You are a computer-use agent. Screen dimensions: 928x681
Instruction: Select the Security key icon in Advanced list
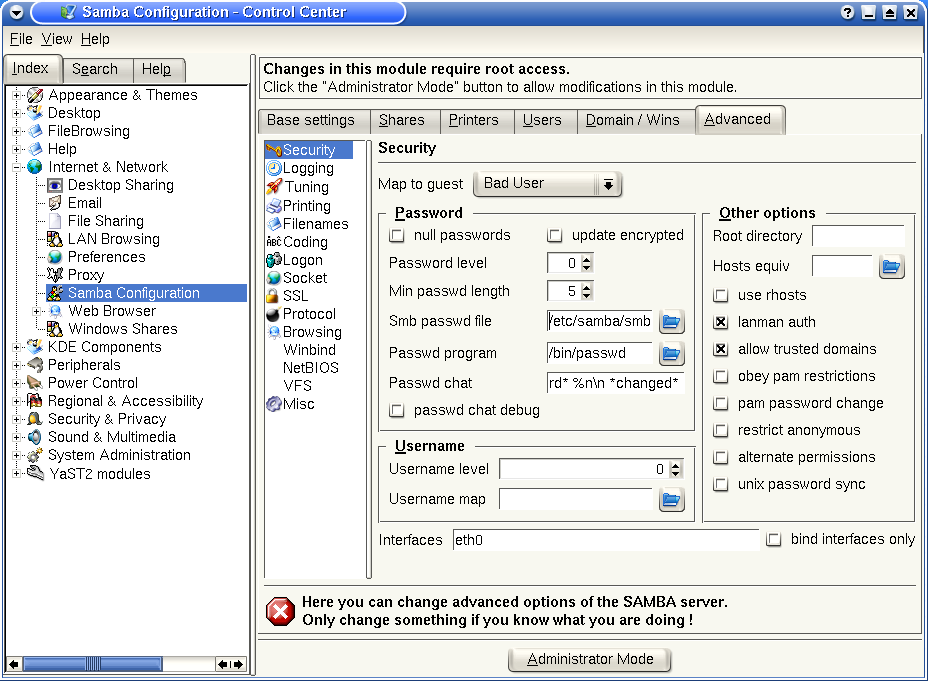coord(273,150)
